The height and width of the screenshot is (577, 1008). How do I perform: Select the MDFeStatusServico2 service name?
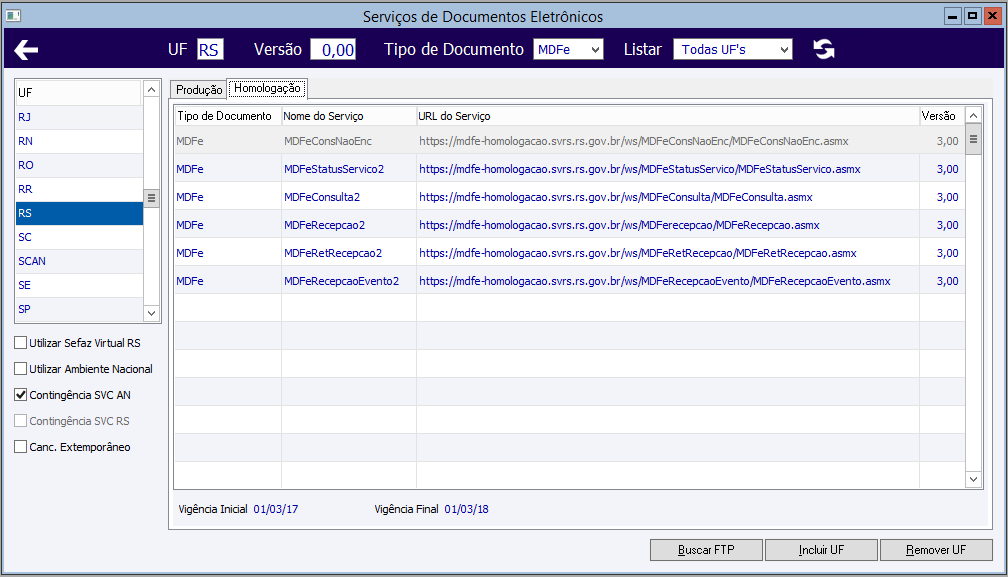[x=334, y=169]
